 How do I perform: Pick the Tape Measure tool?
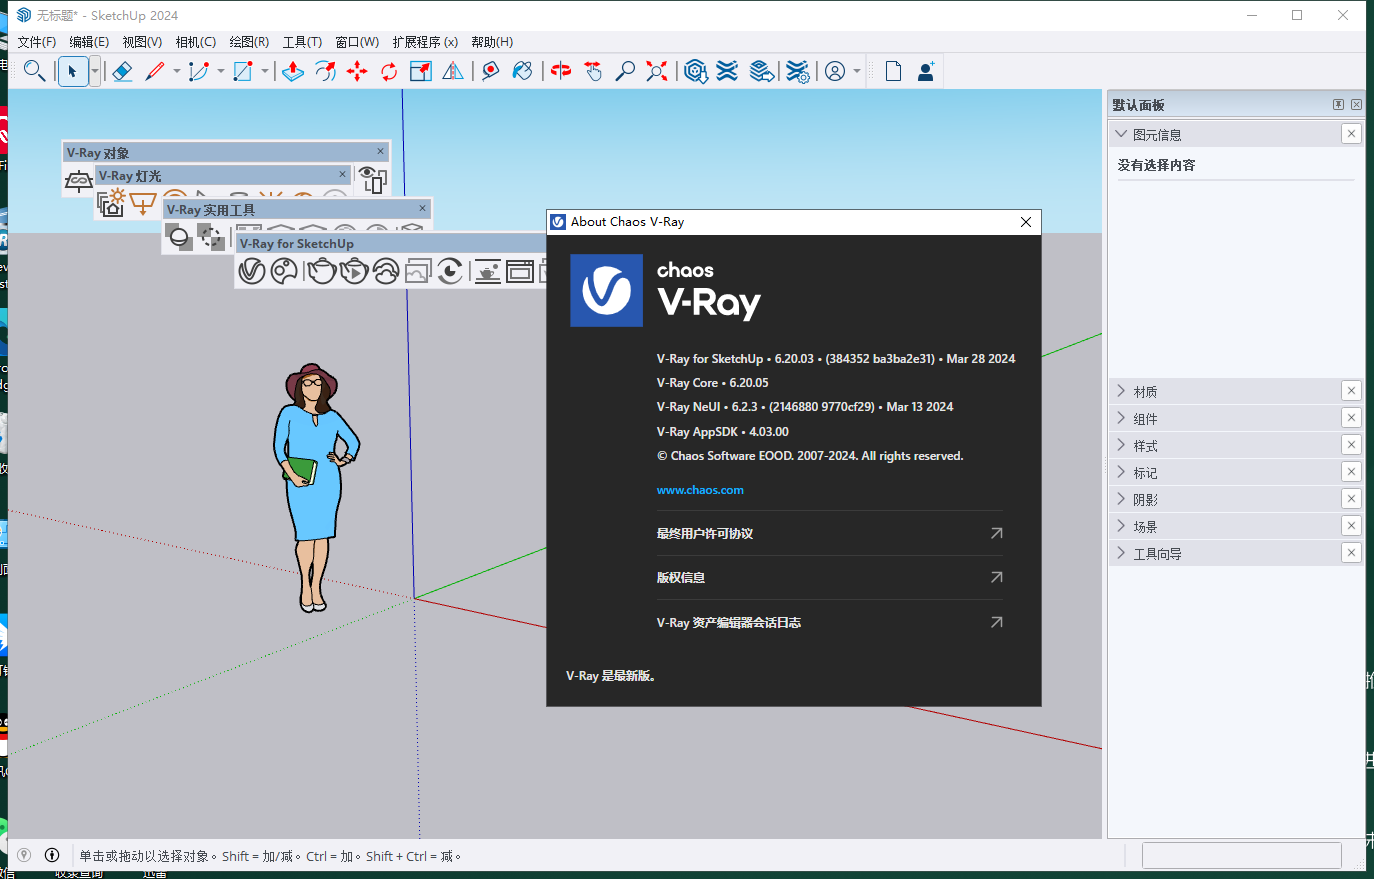490,71
